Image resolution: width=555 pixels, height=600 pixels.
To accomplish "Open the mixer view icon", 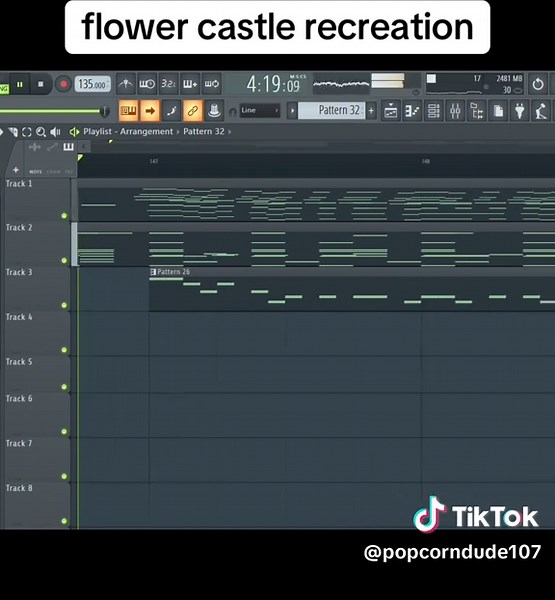I will click(455, 111).
